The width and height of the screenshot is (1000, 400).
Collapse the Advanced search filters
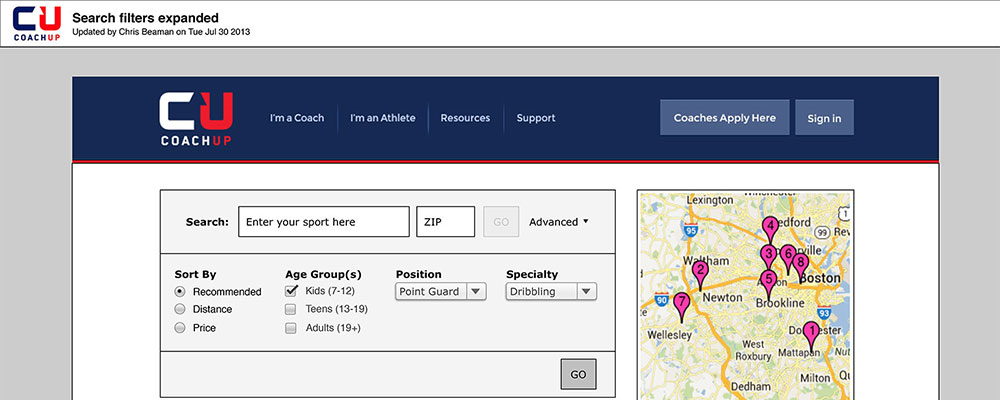pyautogui.click(x=559, y=222)
